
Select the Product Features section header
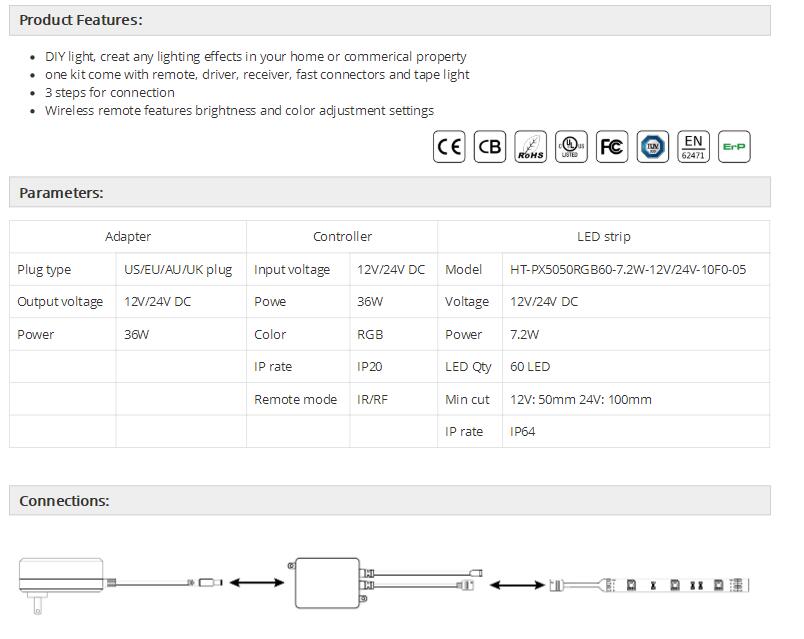coord(81,20)
